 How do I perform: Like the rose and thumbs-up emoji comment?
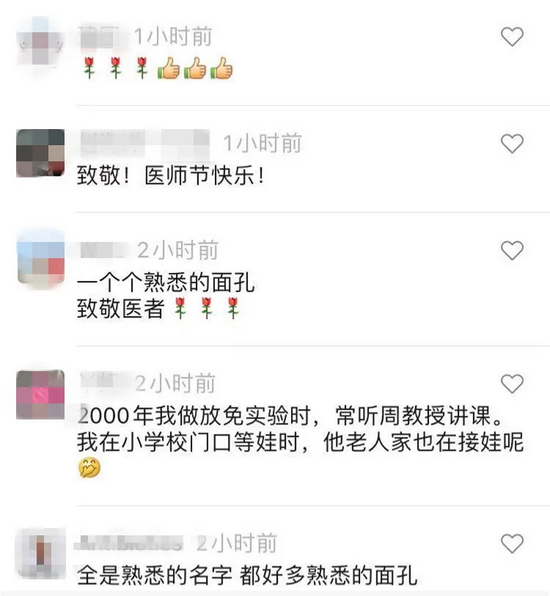pos(512,36)
